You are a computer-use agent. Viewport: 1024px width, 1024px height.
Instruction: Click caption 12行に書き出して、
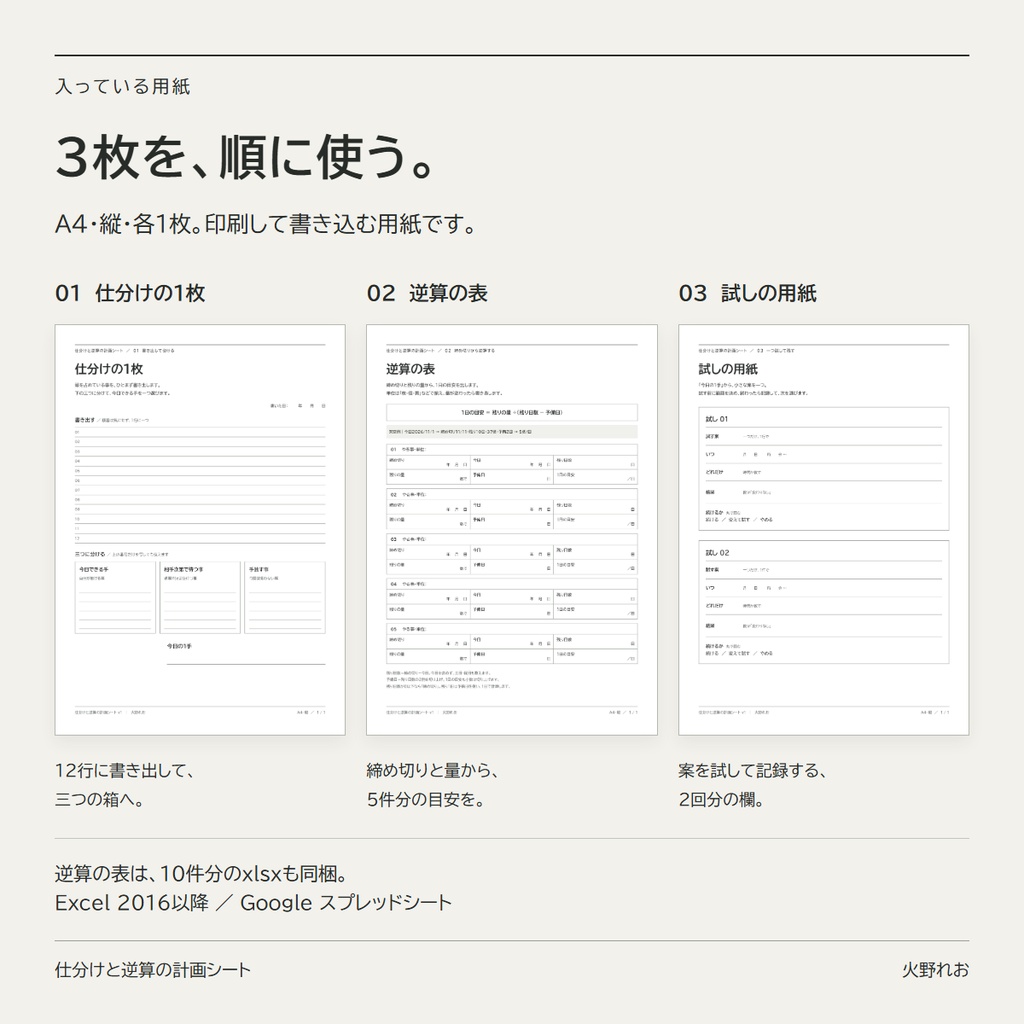coord(125,771)
